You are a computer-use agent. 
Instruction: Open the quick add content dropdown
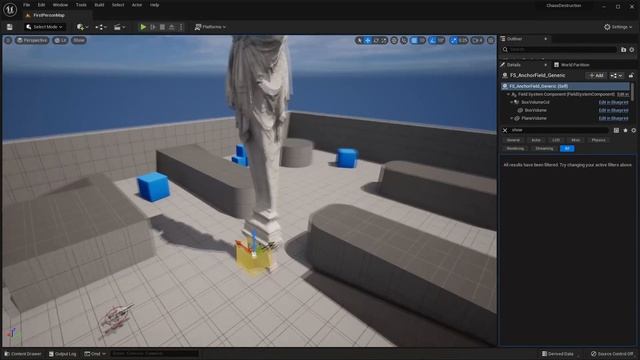click(x=82, y=27)
